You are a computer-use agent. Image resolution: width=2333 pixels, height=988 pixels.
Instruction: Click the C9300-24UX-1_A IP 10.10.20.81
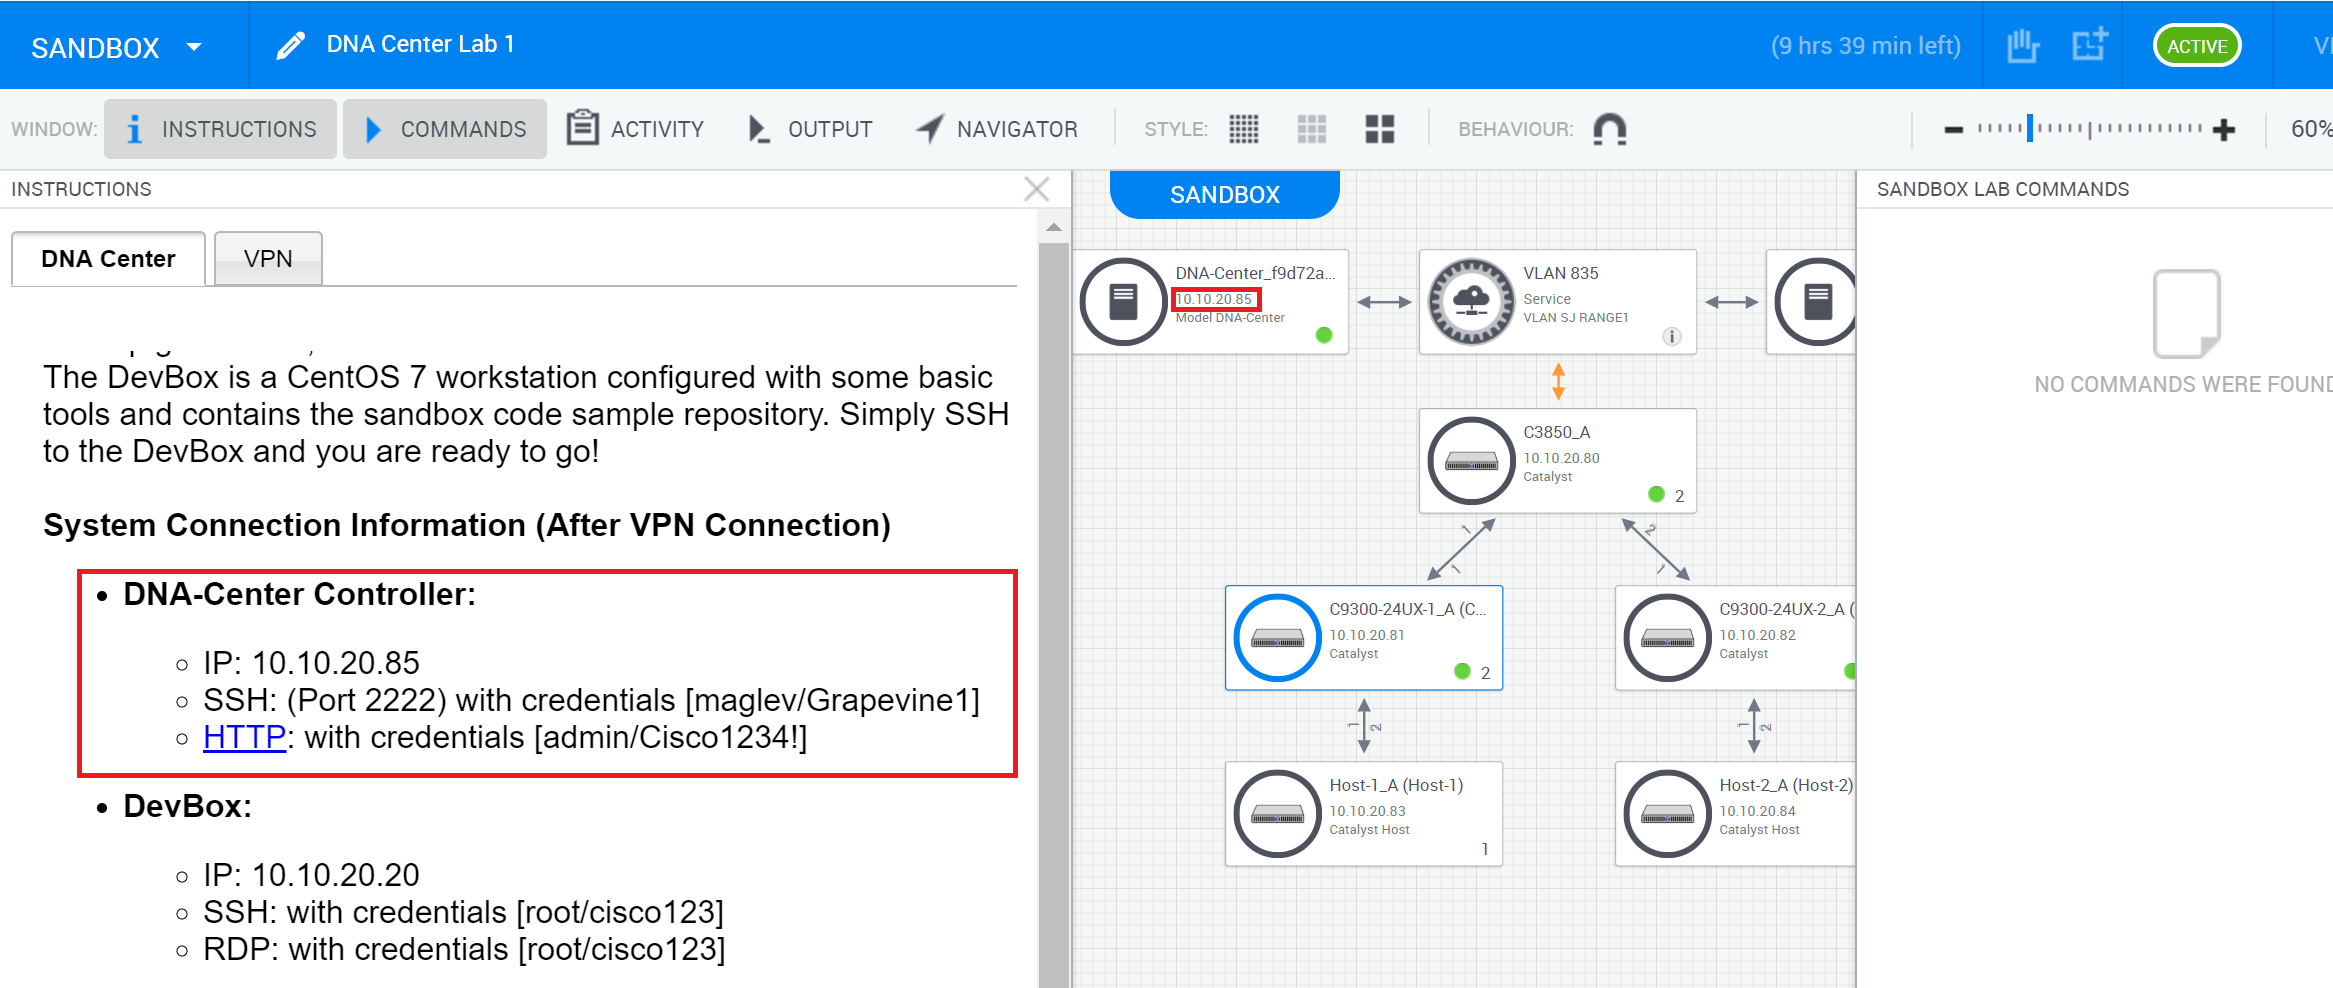pos(1367,635)
